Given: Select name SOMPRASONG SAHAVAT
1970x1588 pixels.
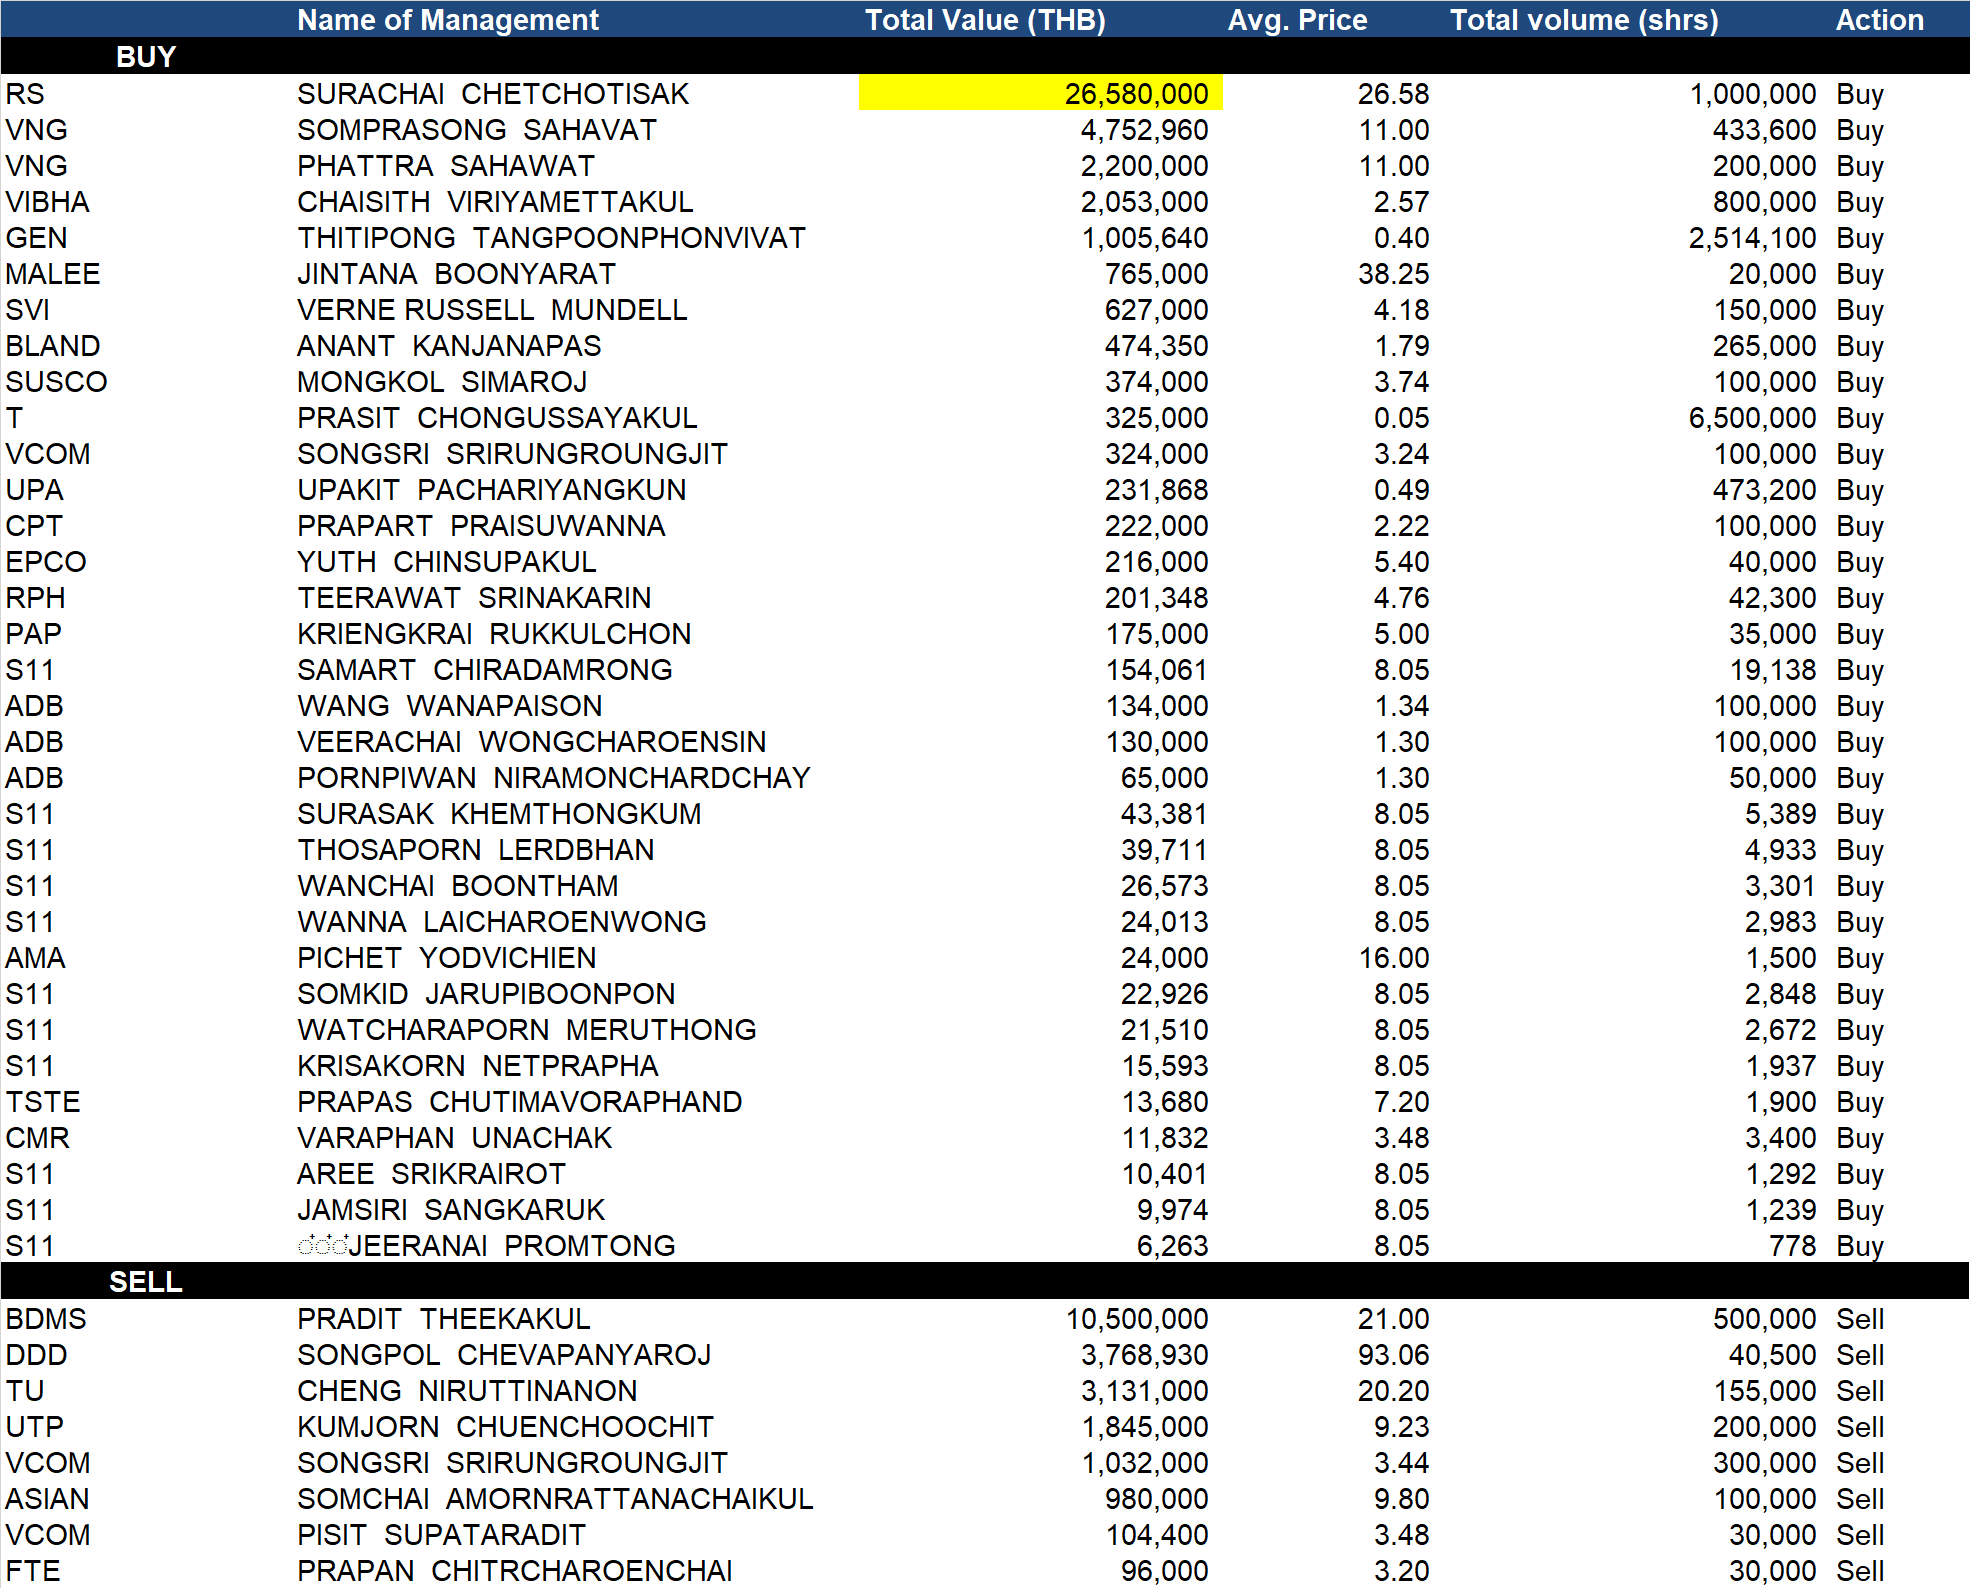Looking at the screenshot, I should click(x=477, y=130).
